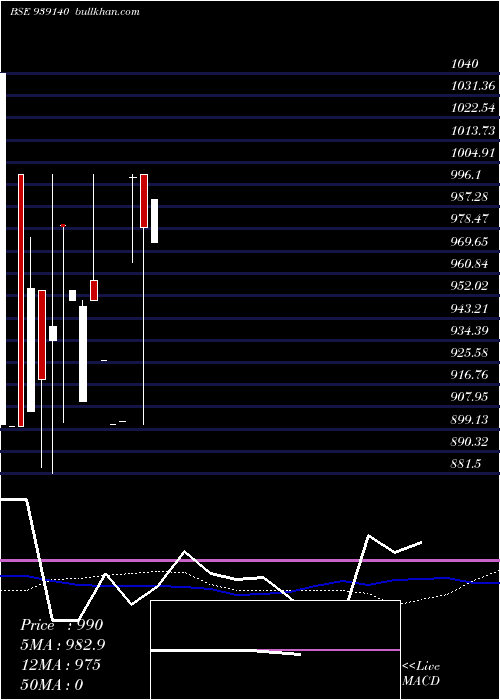Click the 987.28 price level label
Image resolution: width=500 pixels, height=700 pixels.
(469, 196)
